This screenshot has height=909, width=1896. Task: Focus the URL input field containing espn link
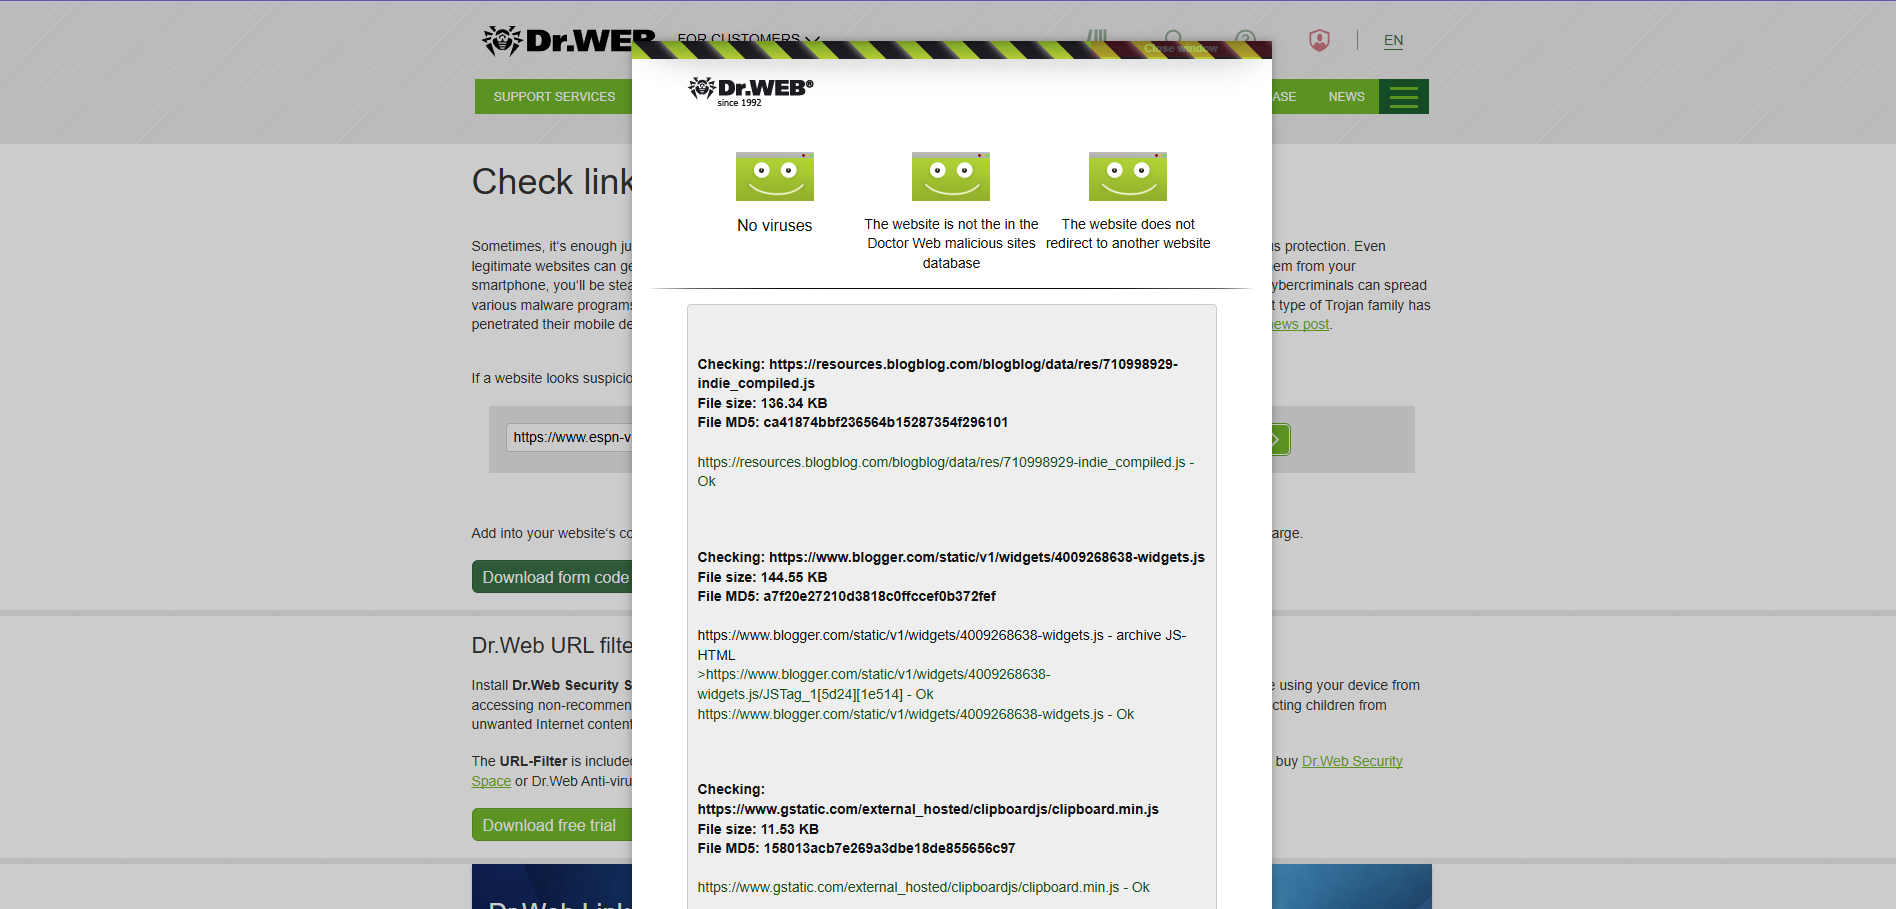571,437
